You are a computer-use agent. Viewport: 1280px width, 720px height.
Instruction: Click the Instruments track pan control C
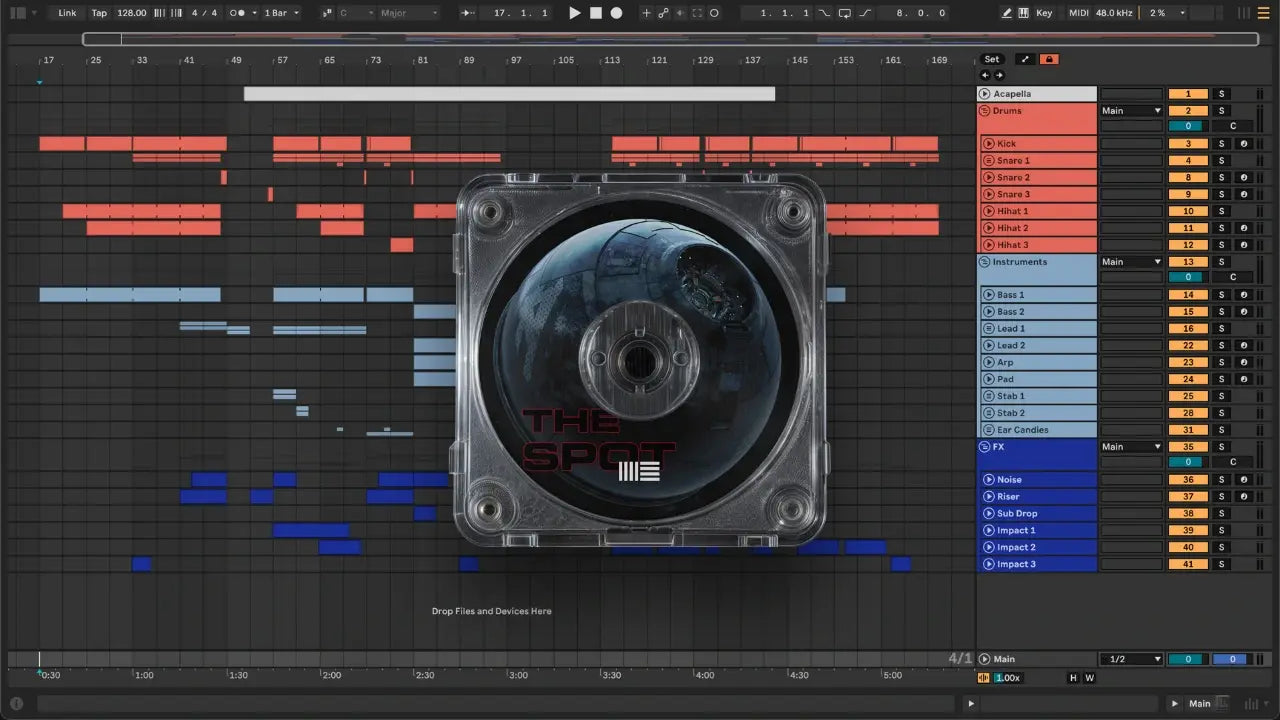point(1233,277)
